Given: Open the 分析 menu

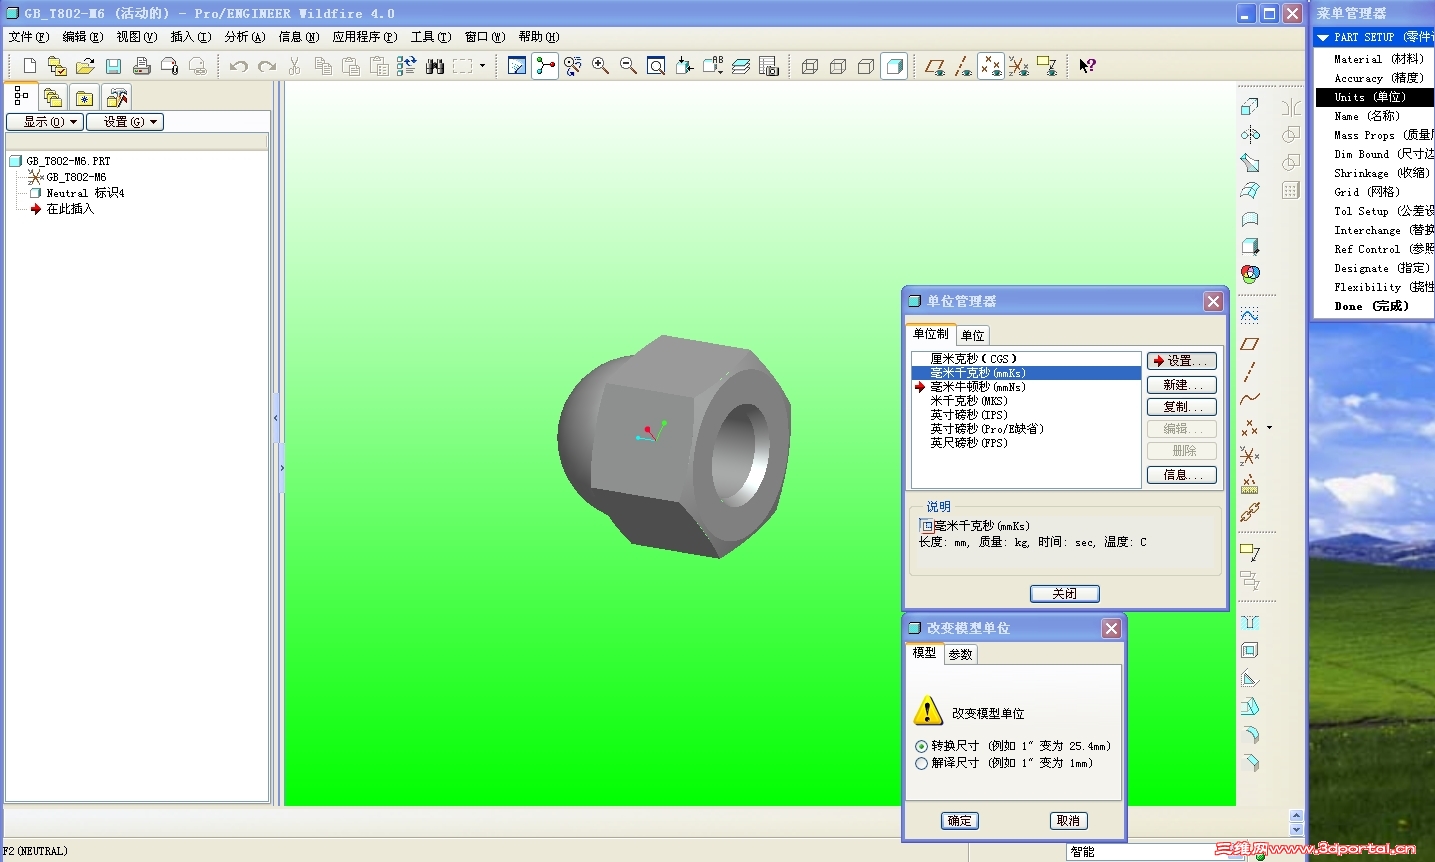Looking at the screenshot, I should (x=244, y=37).
